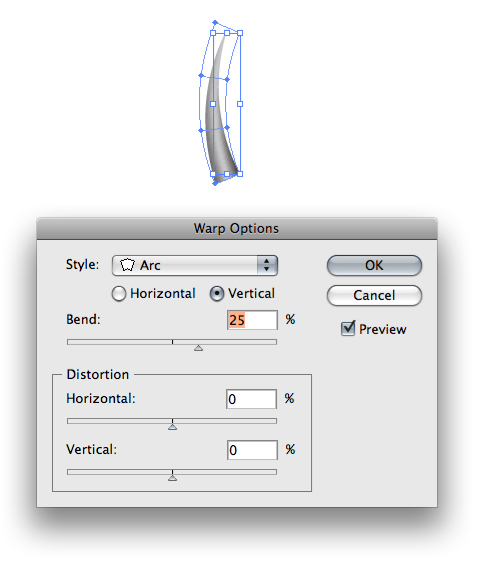Screen dimensions: 482x561
Task: Click the bottom warp envelope anchor point
Action: tap(215, 184)
